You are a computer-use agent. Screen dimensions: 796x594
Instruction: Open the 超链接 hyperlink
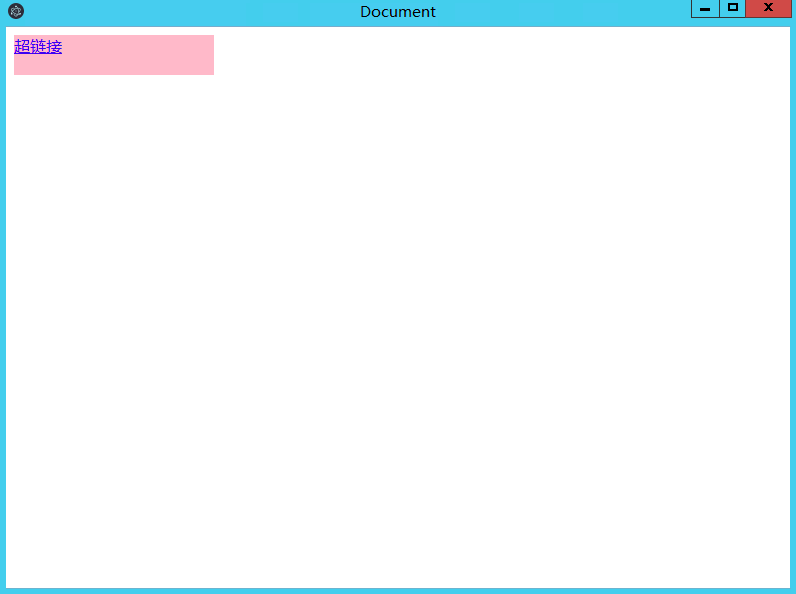click(38, 47)
